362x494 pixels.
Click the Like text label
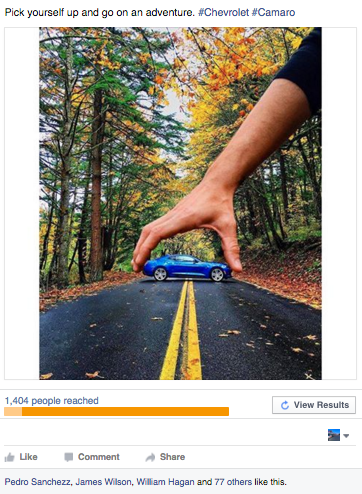(x=28, y=457)
